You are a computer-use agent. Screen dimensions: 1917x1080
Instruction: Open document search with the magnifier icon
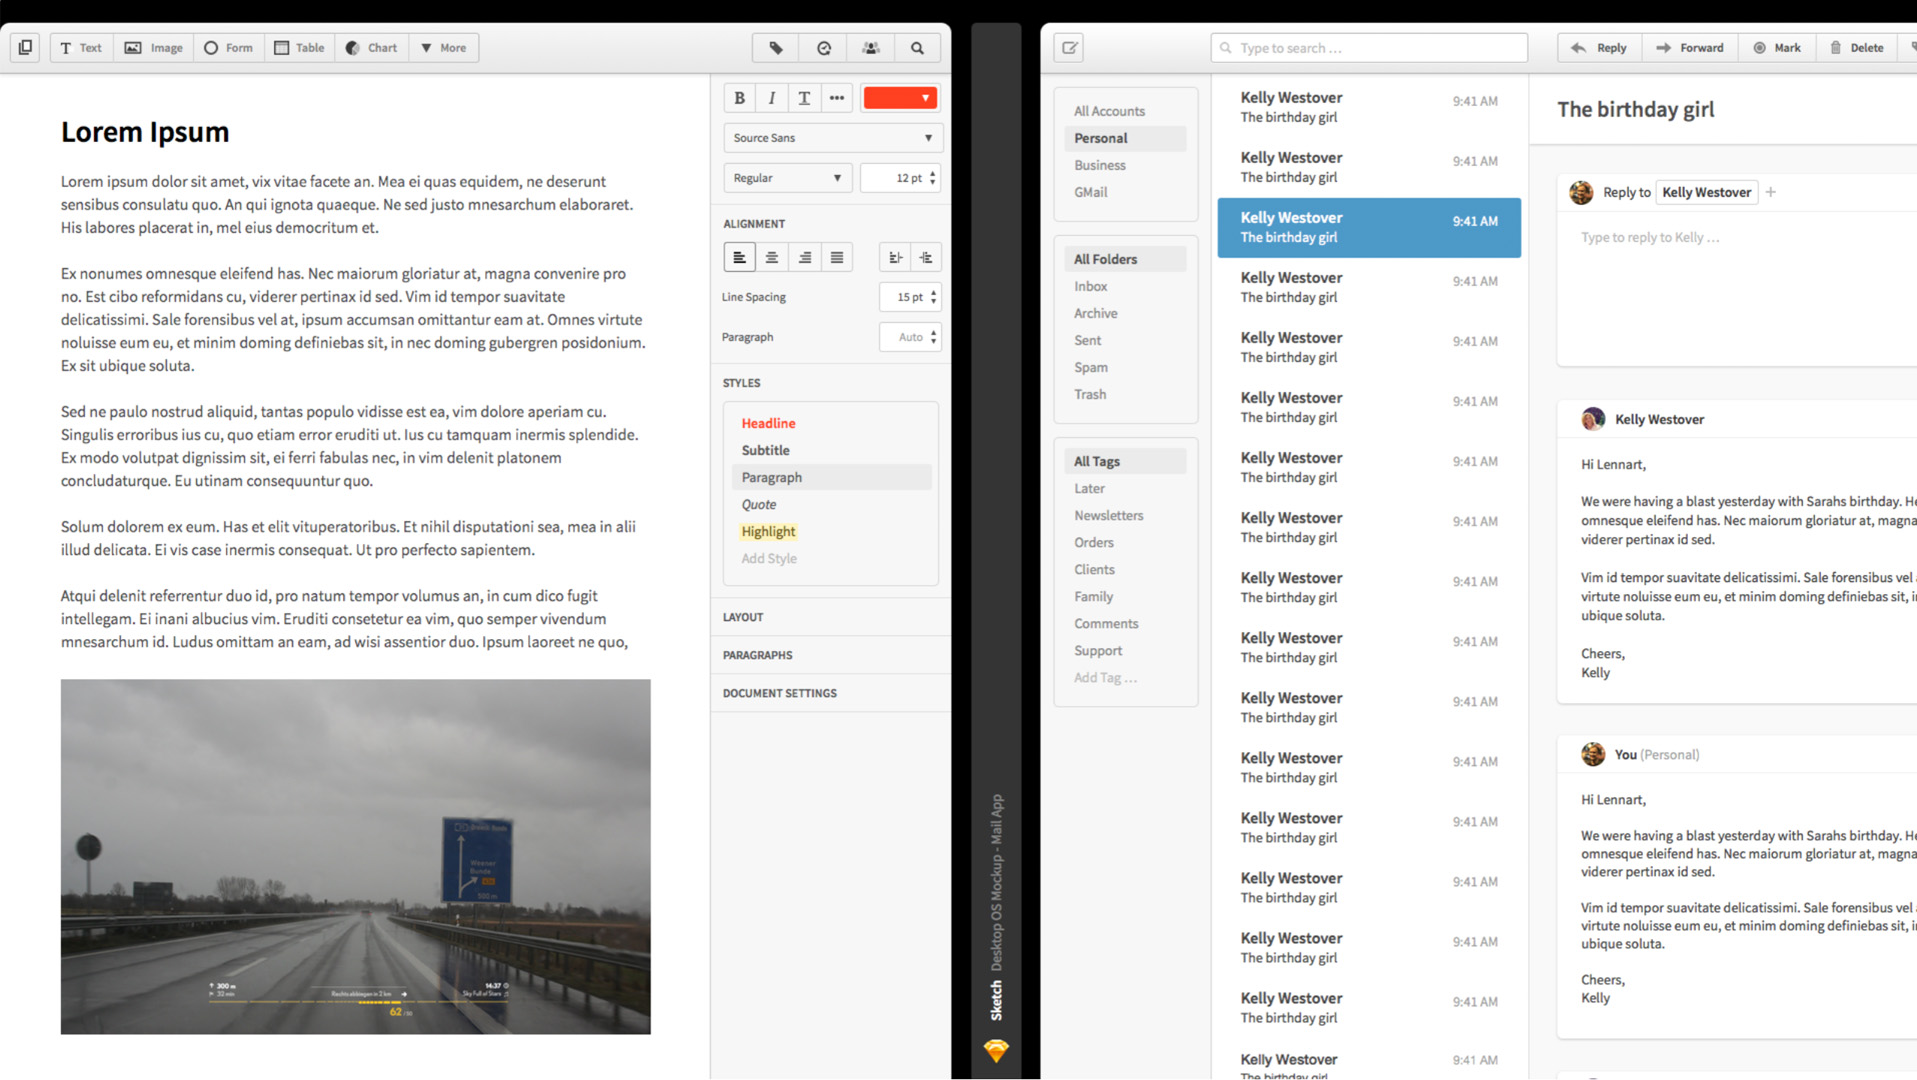[917, 47]
